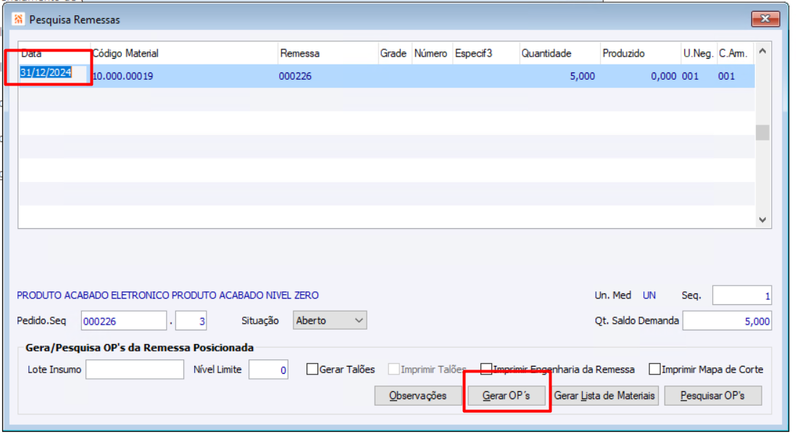Click the Pesquisa Remessas window icon
This screenshot has height=434, width=800.
(x=18, y=19)
